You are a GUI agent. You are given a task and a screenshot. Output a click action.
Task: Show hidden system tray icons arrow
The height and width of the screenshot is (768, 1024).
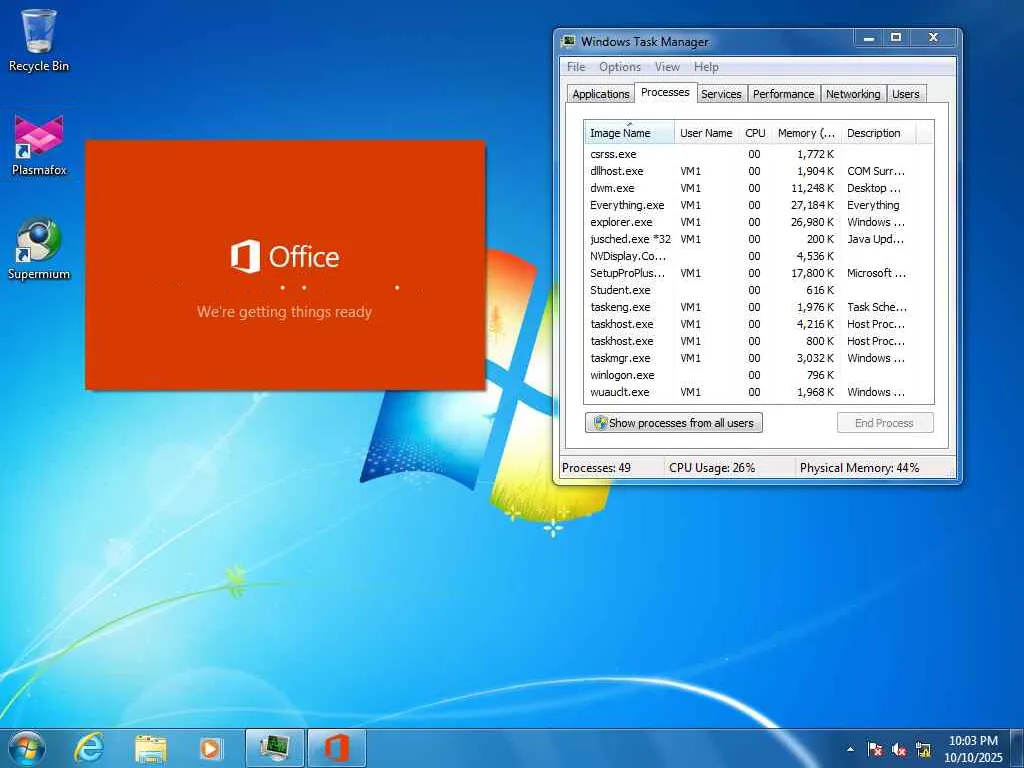850,749
